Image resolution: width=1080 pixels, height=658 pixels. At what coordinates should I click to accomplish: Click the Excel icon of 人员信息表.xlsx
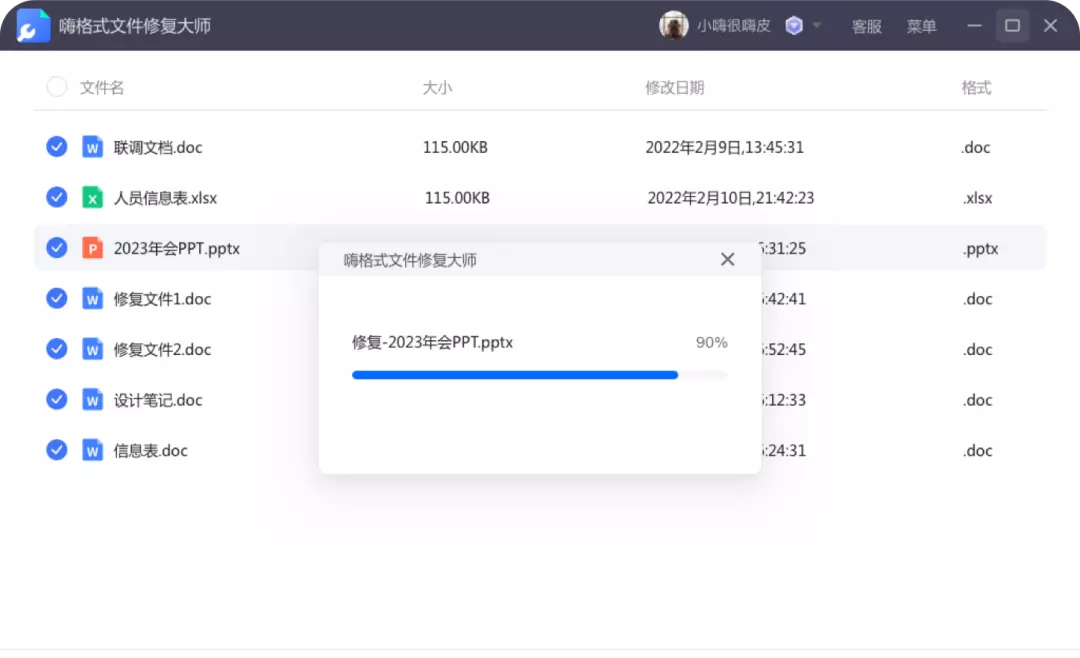(92, 197)
